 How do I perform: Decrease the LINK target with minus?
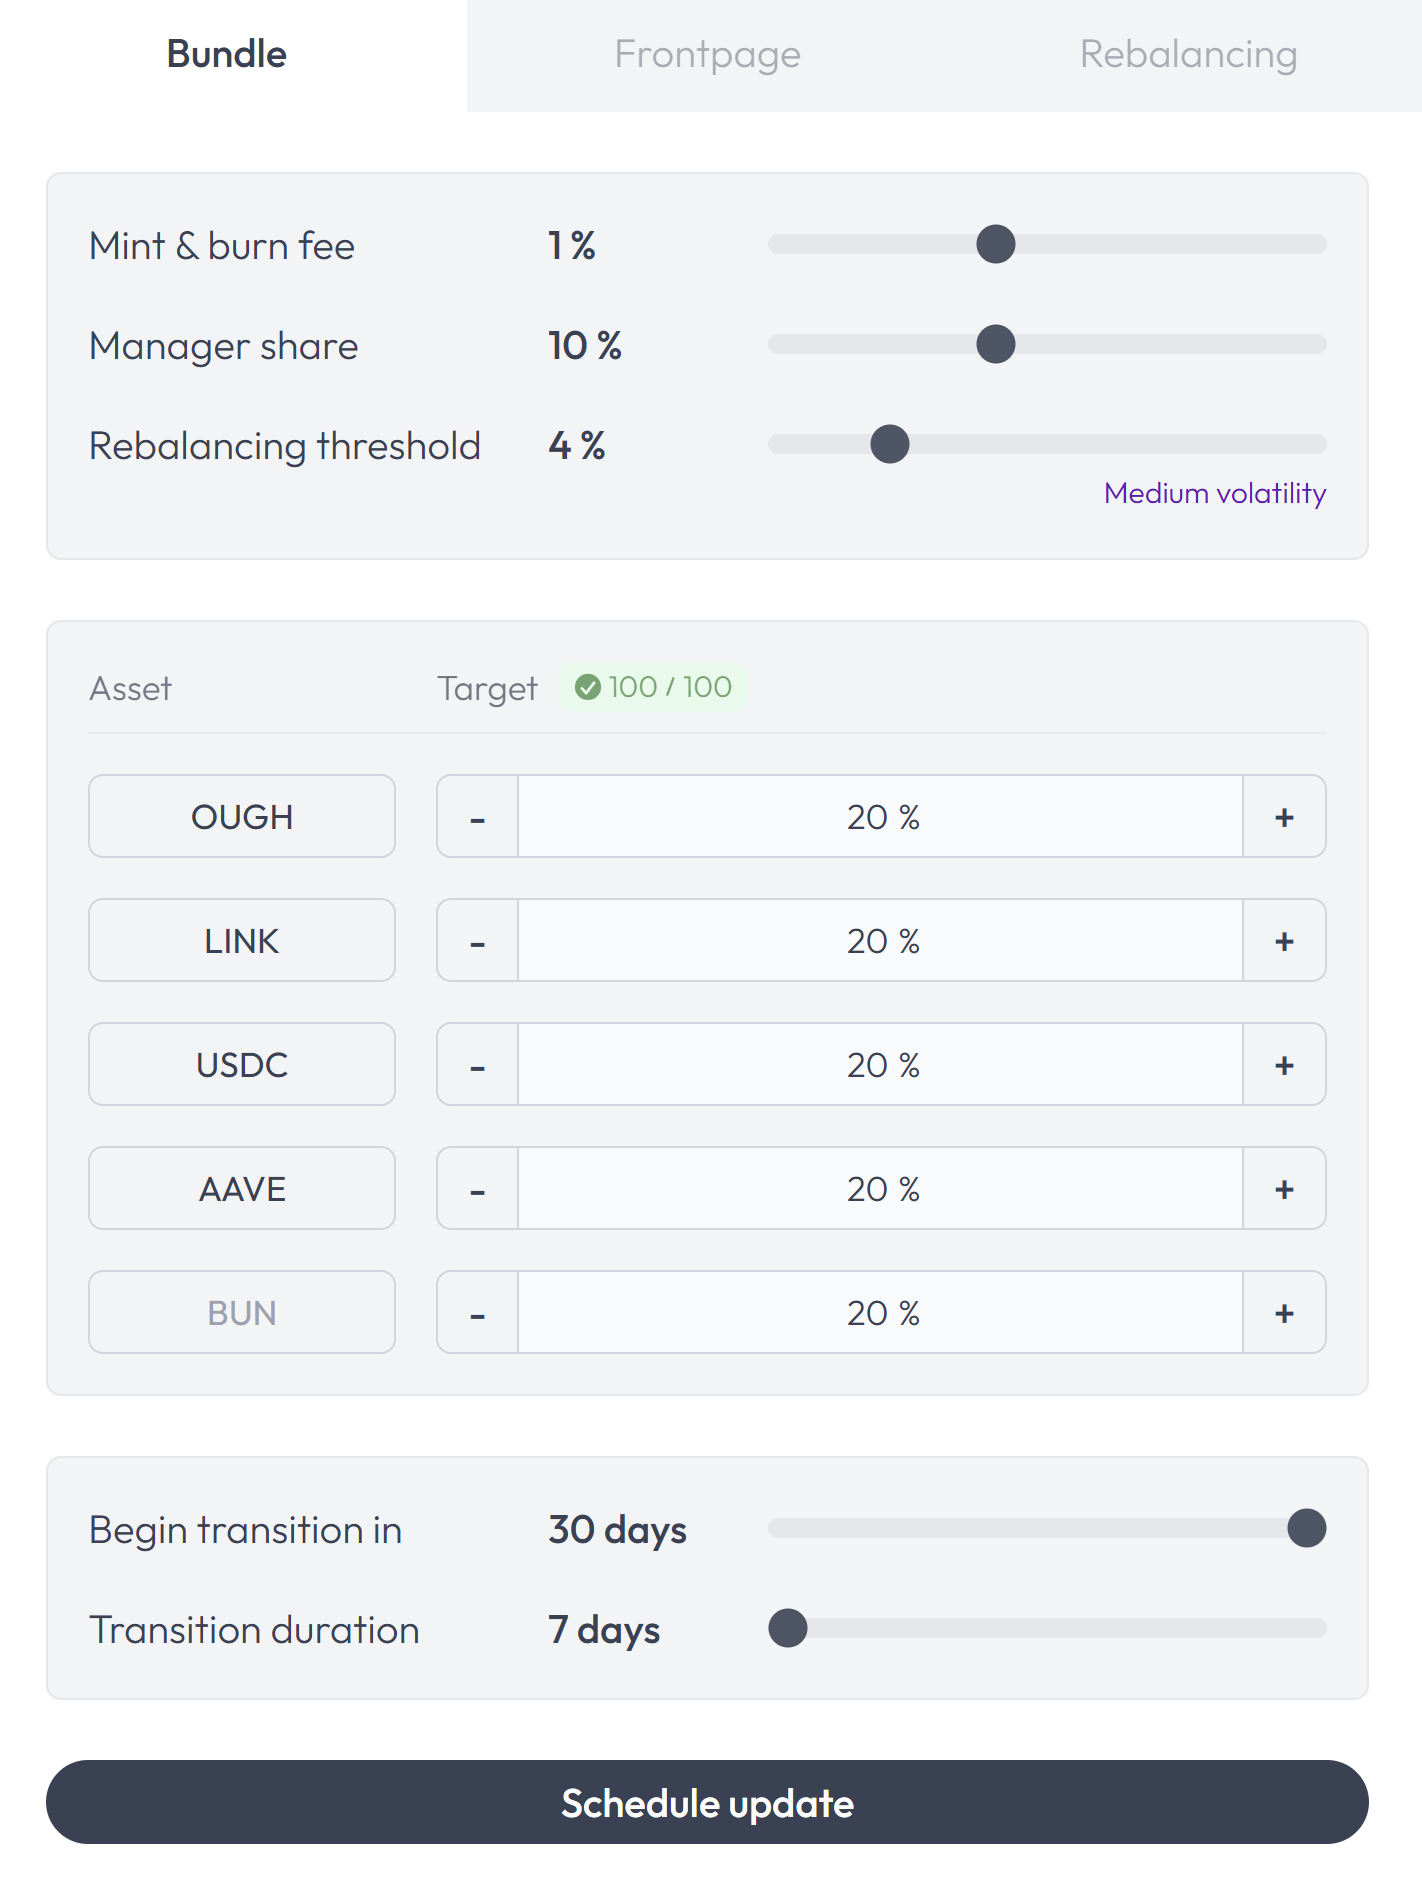478,941
